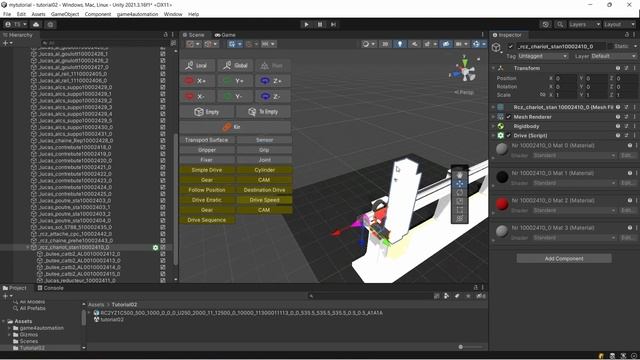Open the Shader dropdown for Mat 0 material
The width and height of the screenshot is (640, 360).
click(574, 156)
